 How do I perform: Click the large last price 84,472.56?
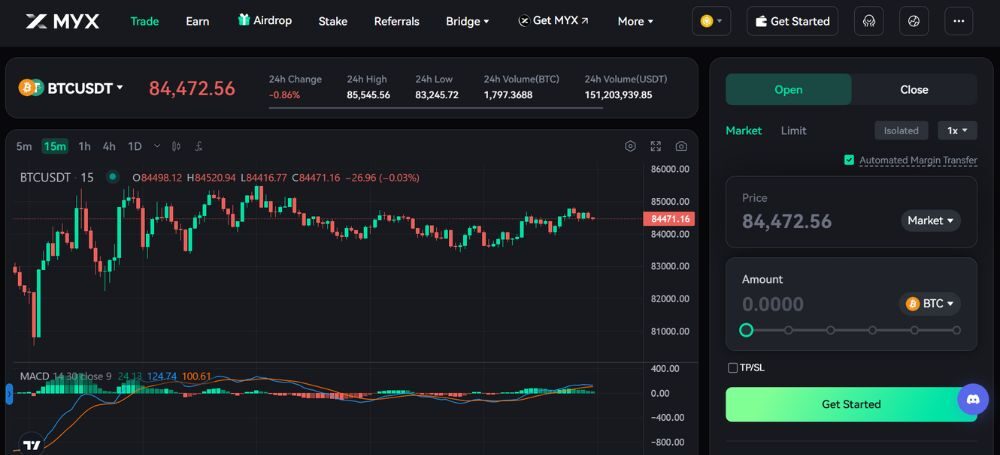coord(192,88)
